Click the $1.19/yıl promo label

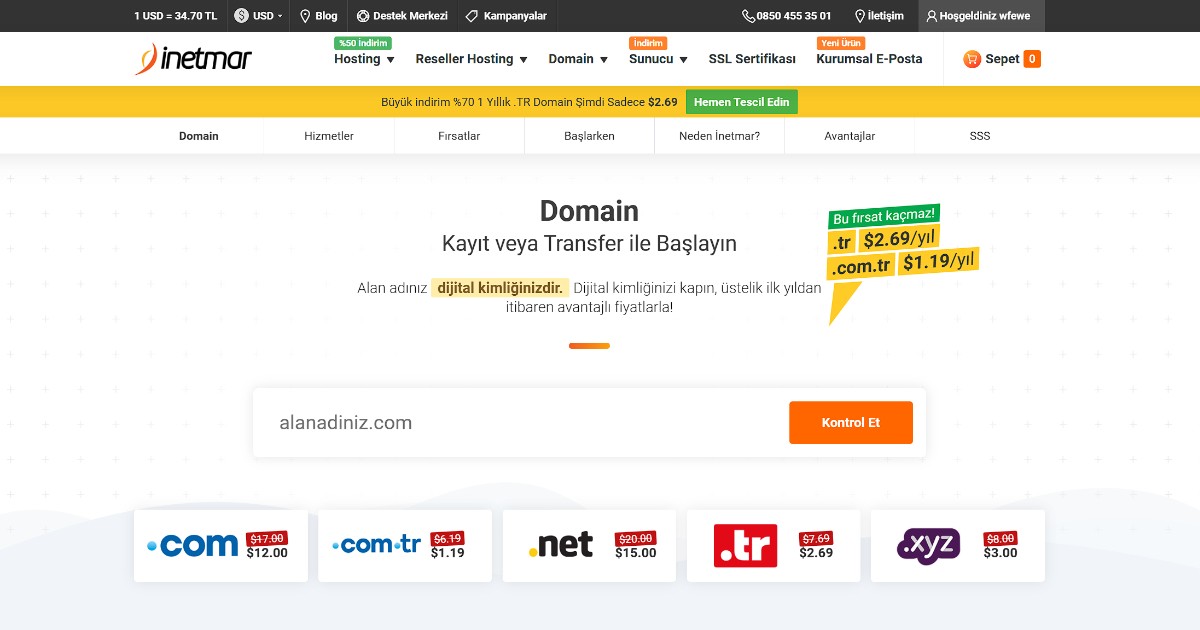936,262
